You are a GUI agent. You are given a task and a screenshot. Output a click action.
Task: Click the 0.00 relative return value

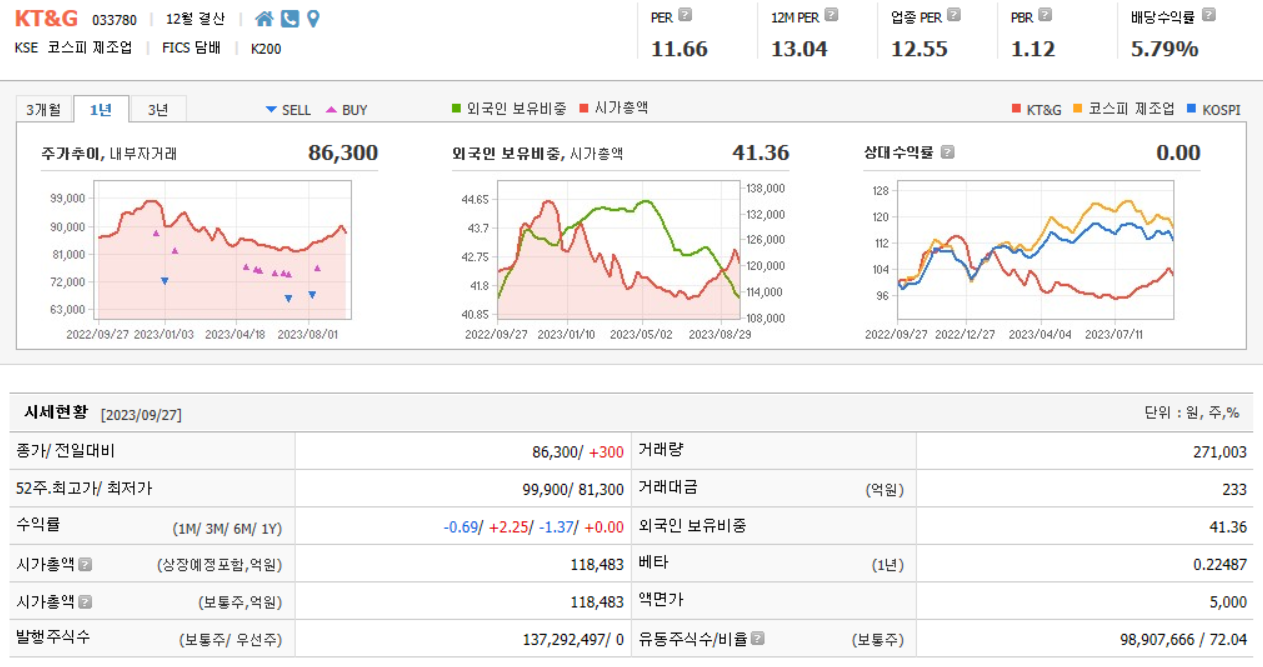[x=1178, y=153]
